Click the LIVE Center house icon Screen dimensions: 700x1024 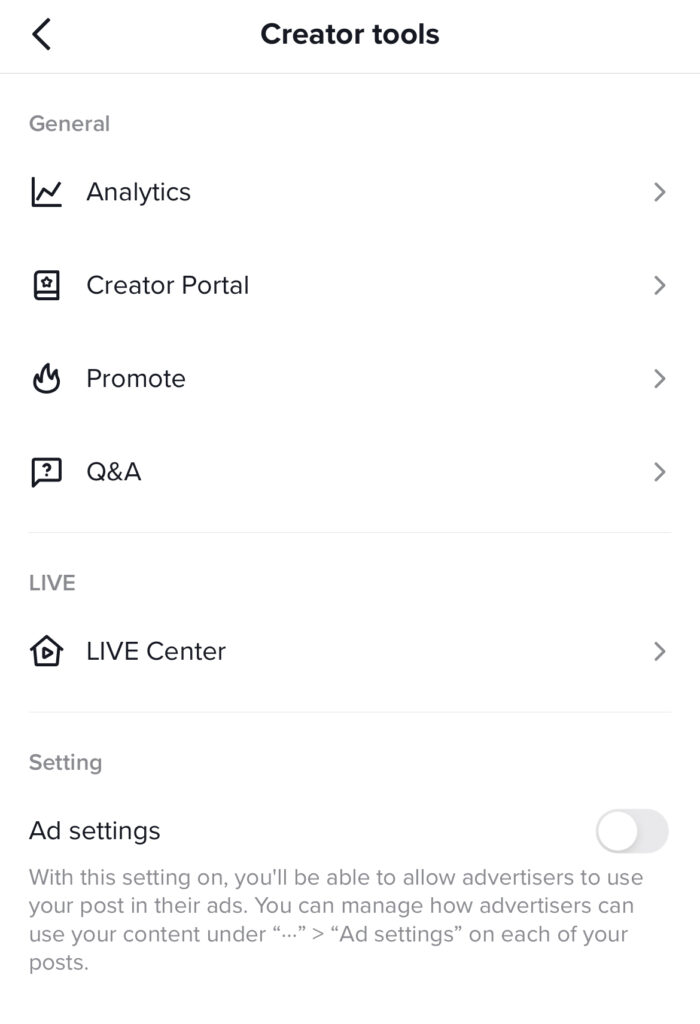(46, 651)
